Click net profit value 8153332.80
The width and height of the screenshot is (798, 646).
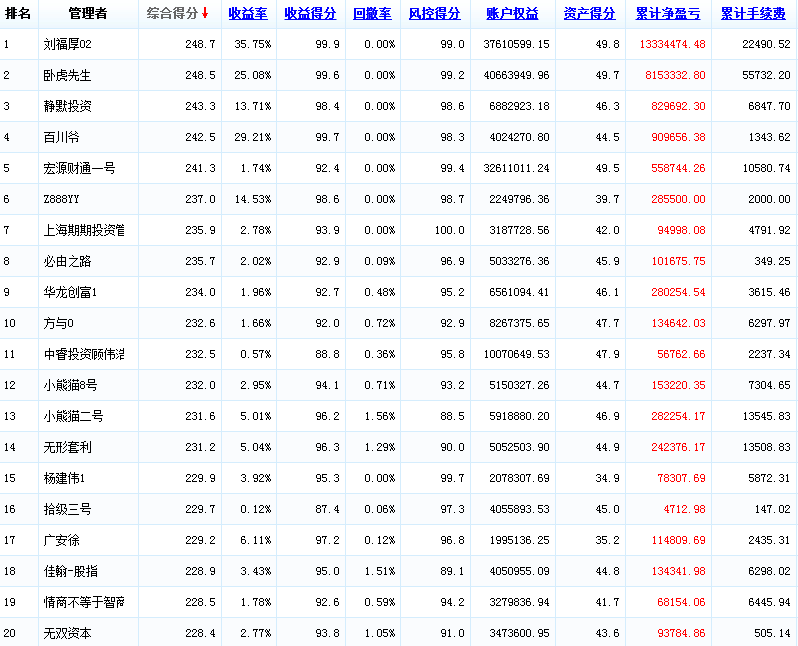(675, 75)
